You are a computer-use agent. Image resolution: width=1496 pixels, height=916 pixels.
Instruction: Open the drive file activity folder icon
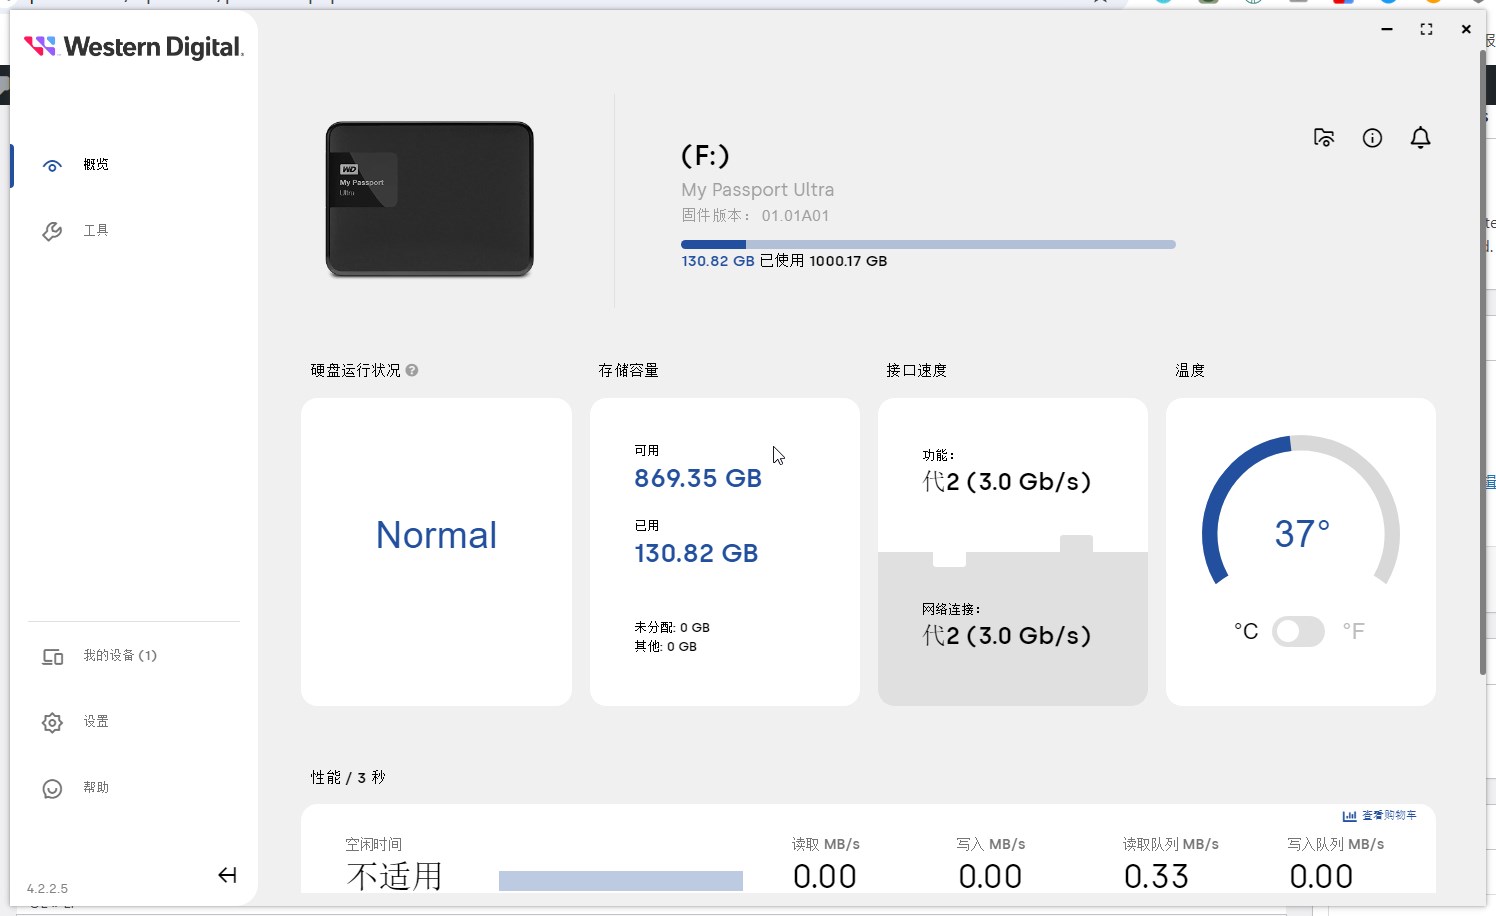point(1323,138)
